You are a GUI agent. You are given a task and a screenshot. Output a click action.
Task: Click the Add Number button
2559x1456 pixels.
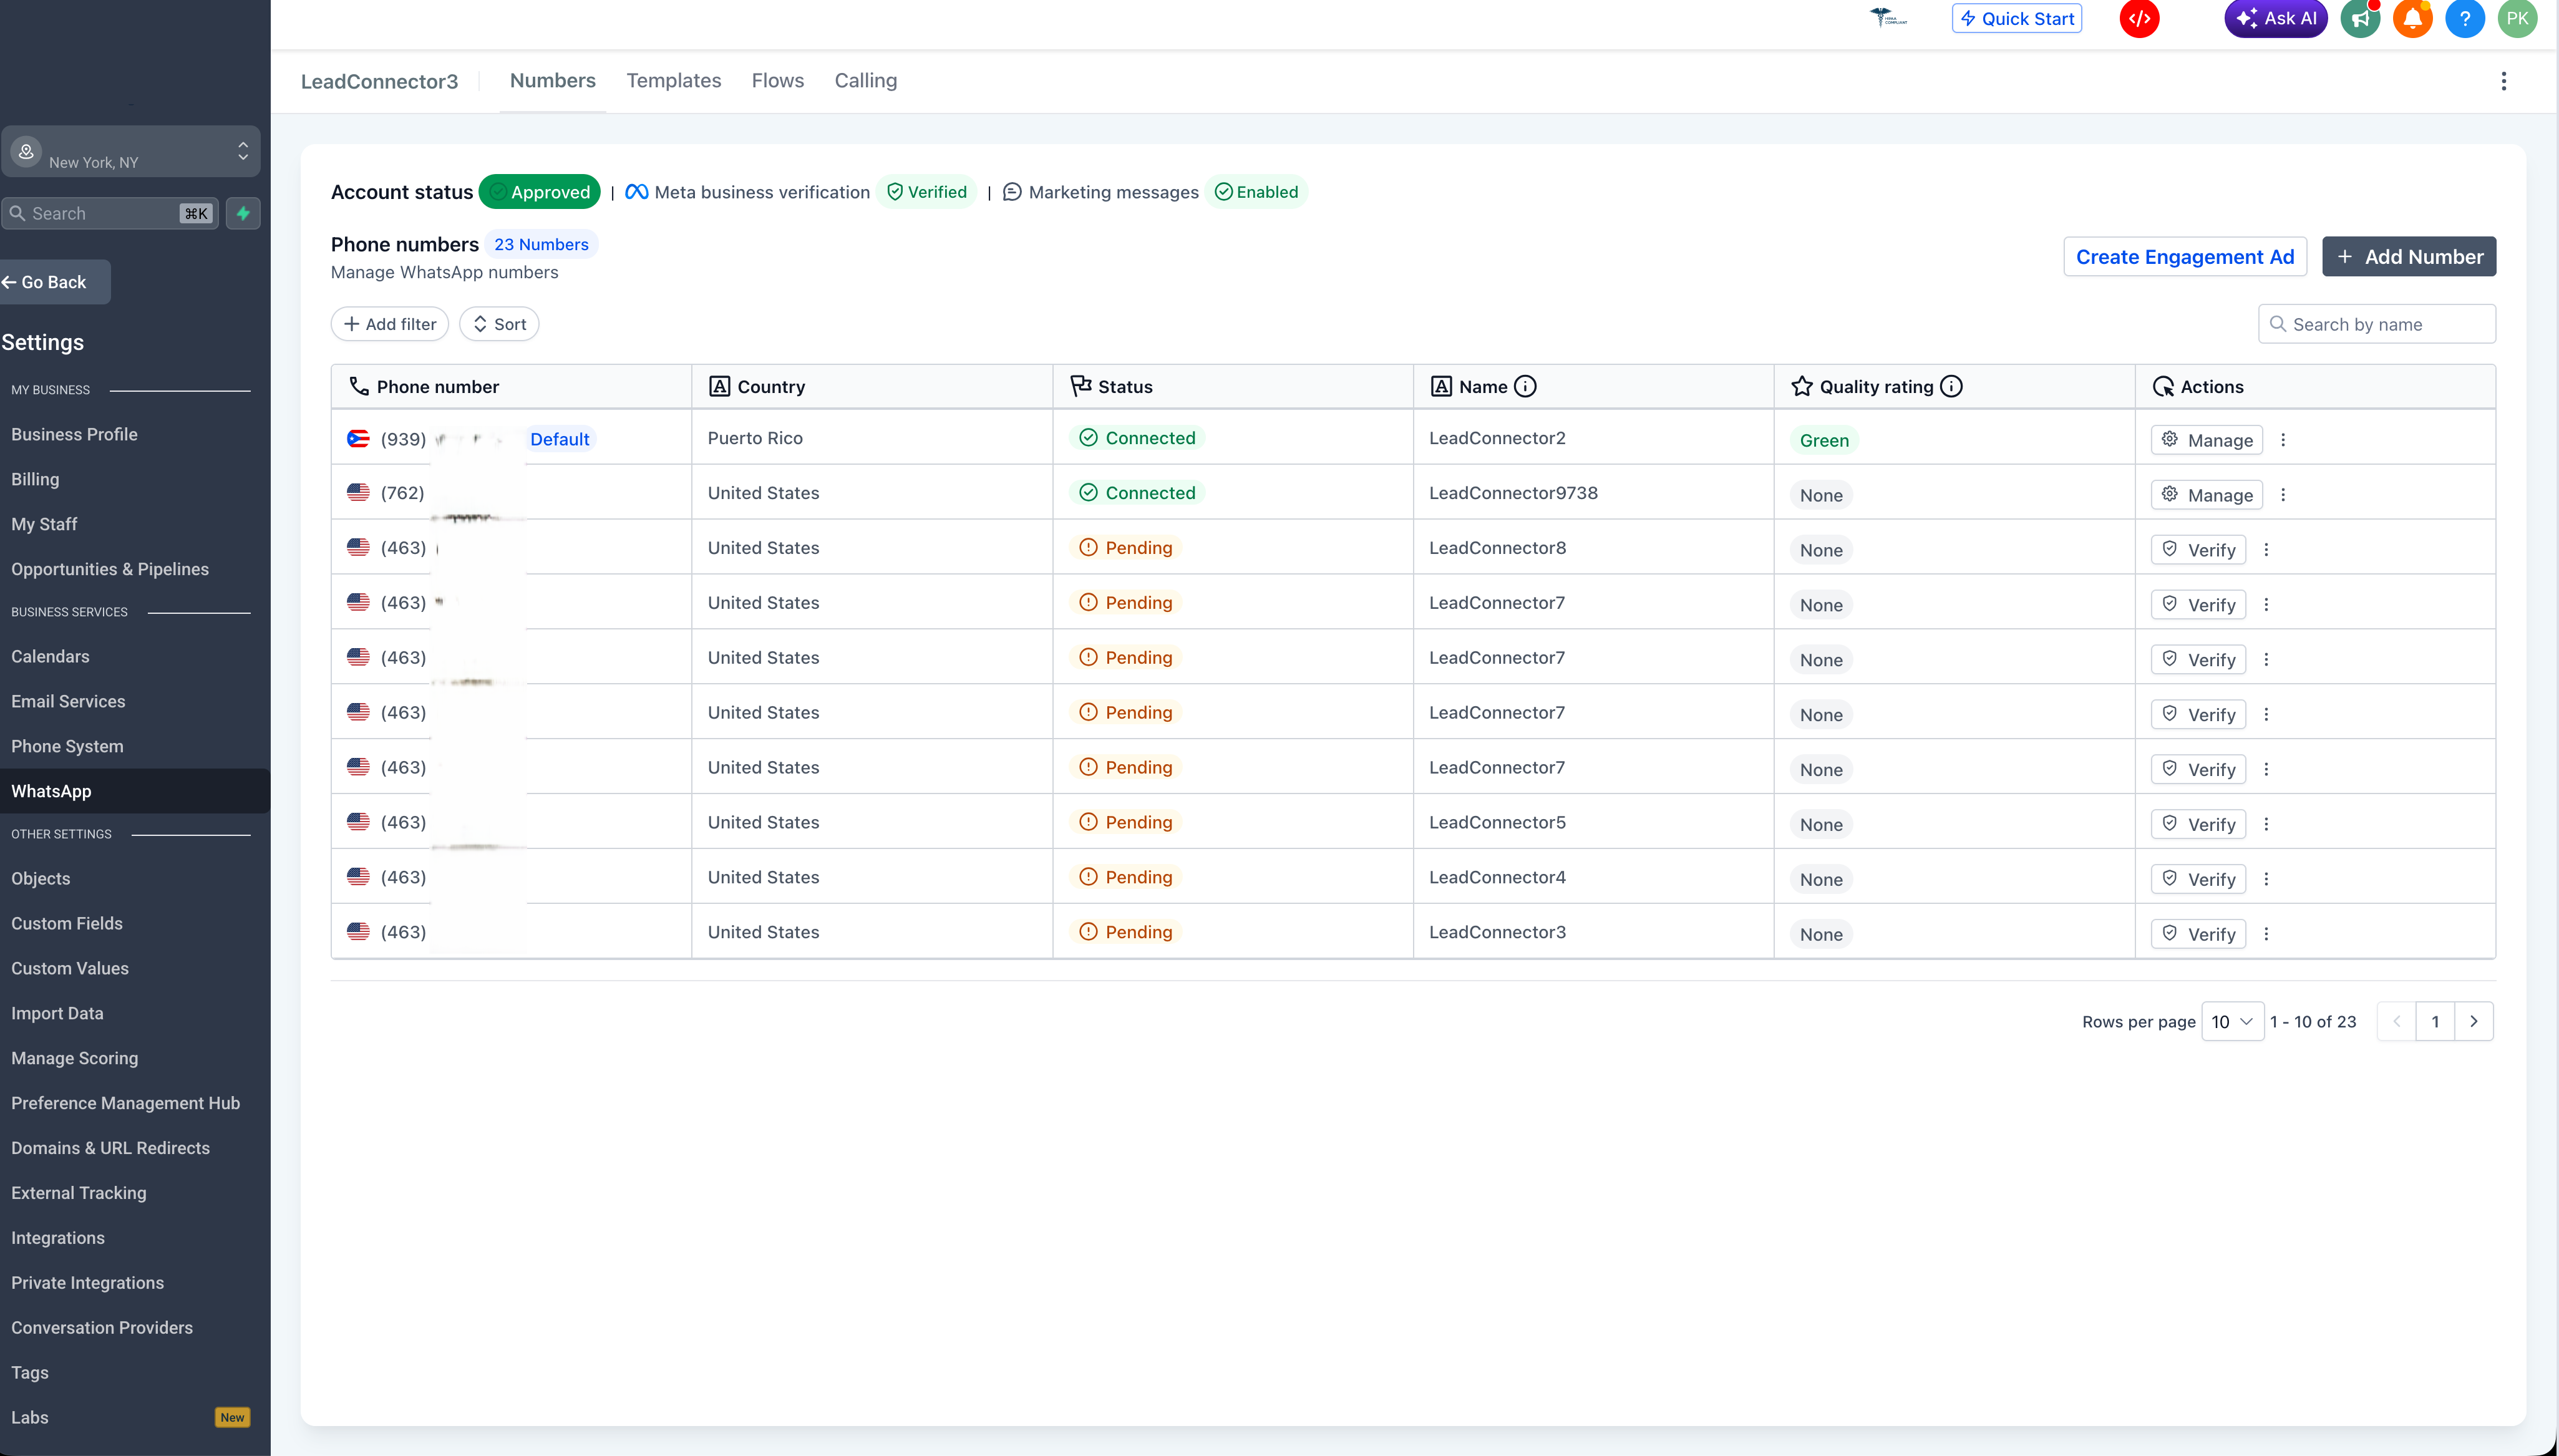pos(2408,257)
